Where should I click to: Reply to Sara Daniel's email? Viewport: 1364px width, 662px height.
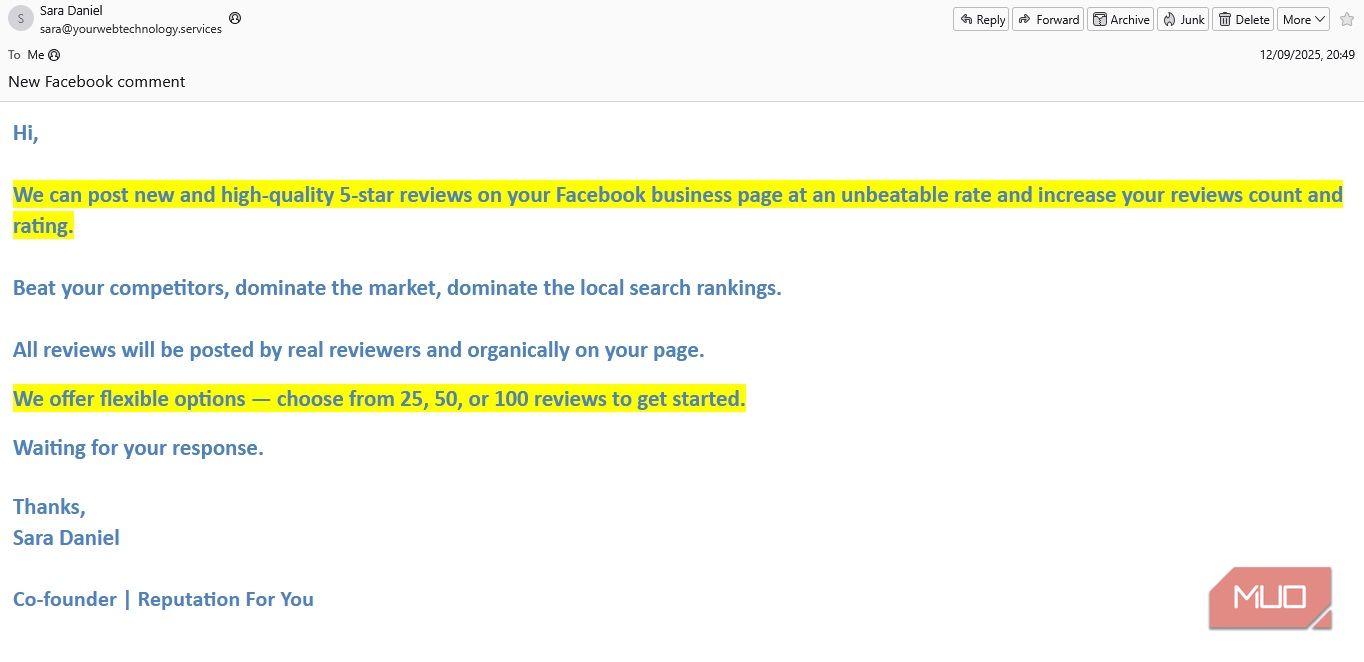[981, 19]
